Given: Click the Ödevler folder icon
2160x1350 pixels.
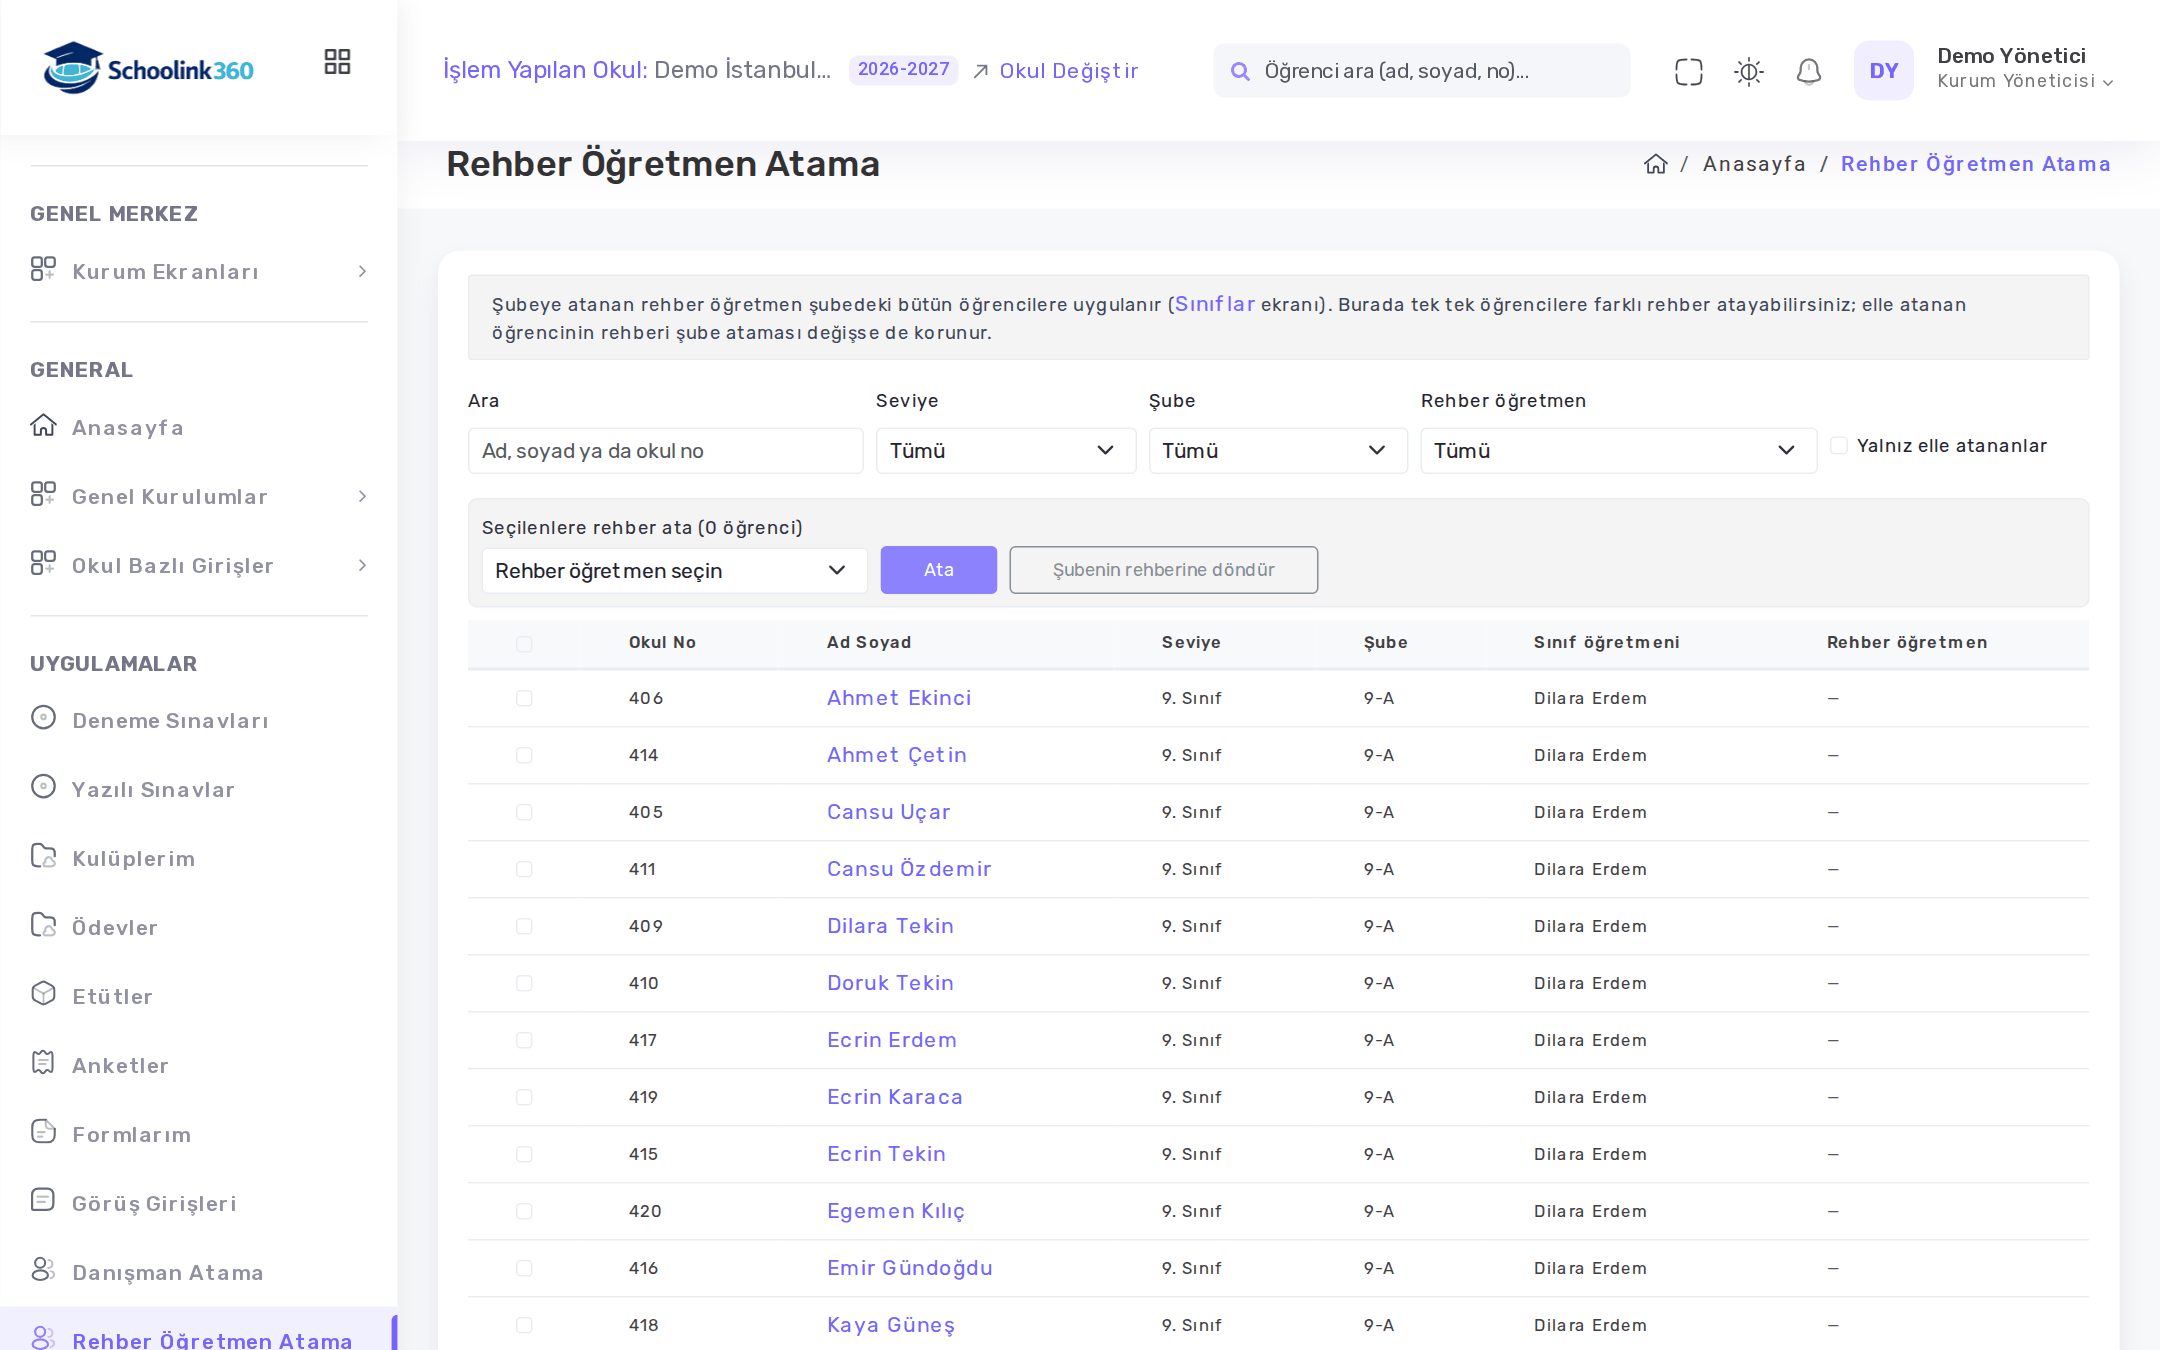Looking at the screenshot, I should click(x=43, y=925).
